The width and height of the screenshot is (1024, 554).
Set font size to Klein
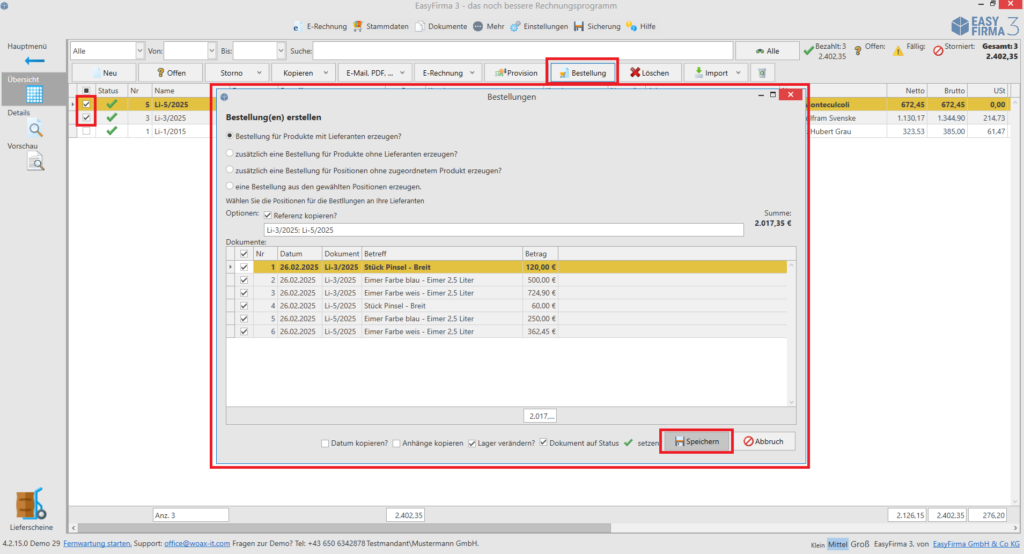(x=818, y=545)
